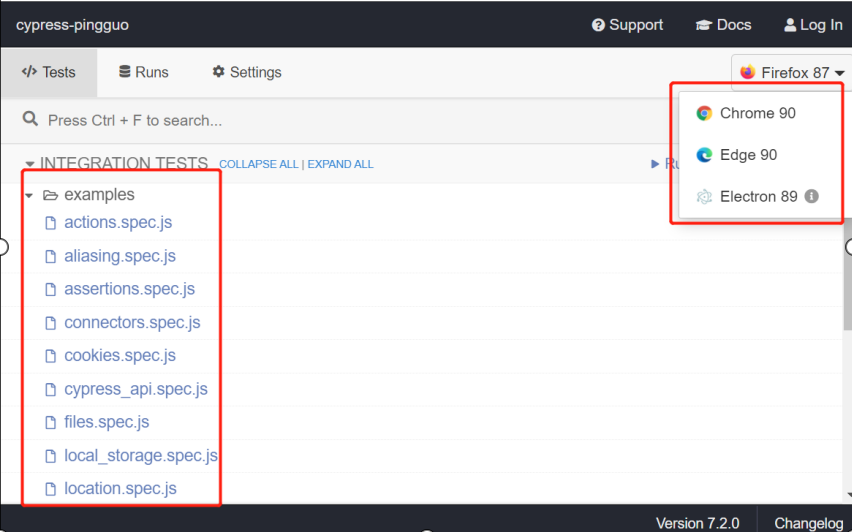Click the Docs graduation cap icon
The image size is (852, 532).
[x=704, y=25]
